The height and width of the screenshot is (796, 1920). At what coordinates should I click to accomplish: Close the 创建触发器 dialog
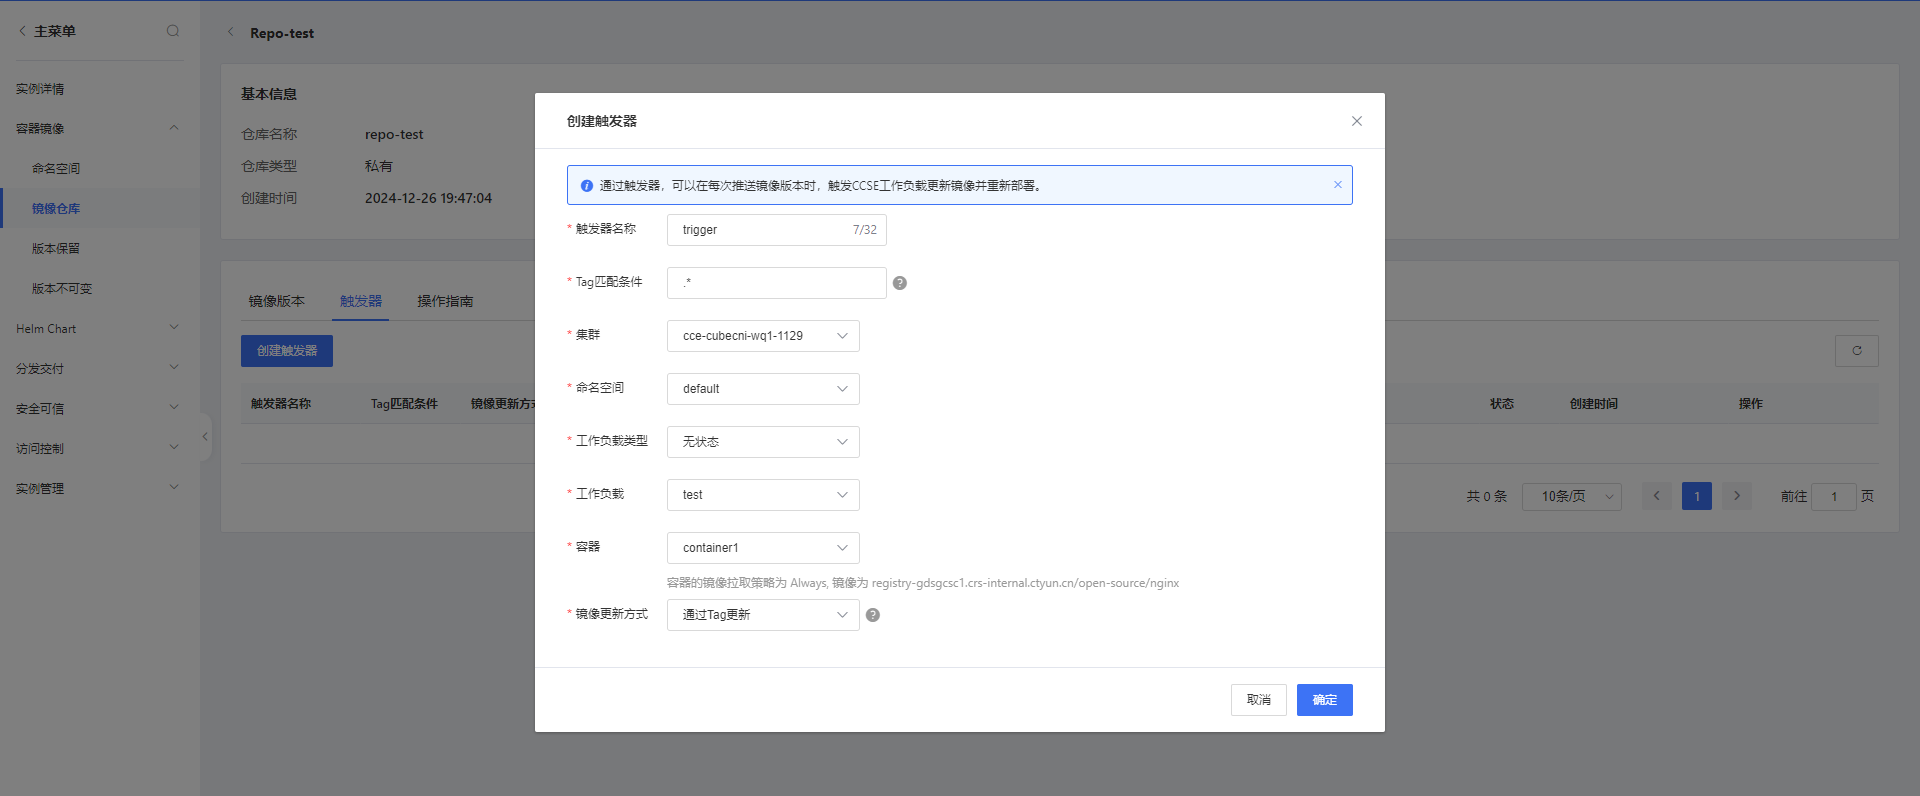click(x=1357, y=121)
